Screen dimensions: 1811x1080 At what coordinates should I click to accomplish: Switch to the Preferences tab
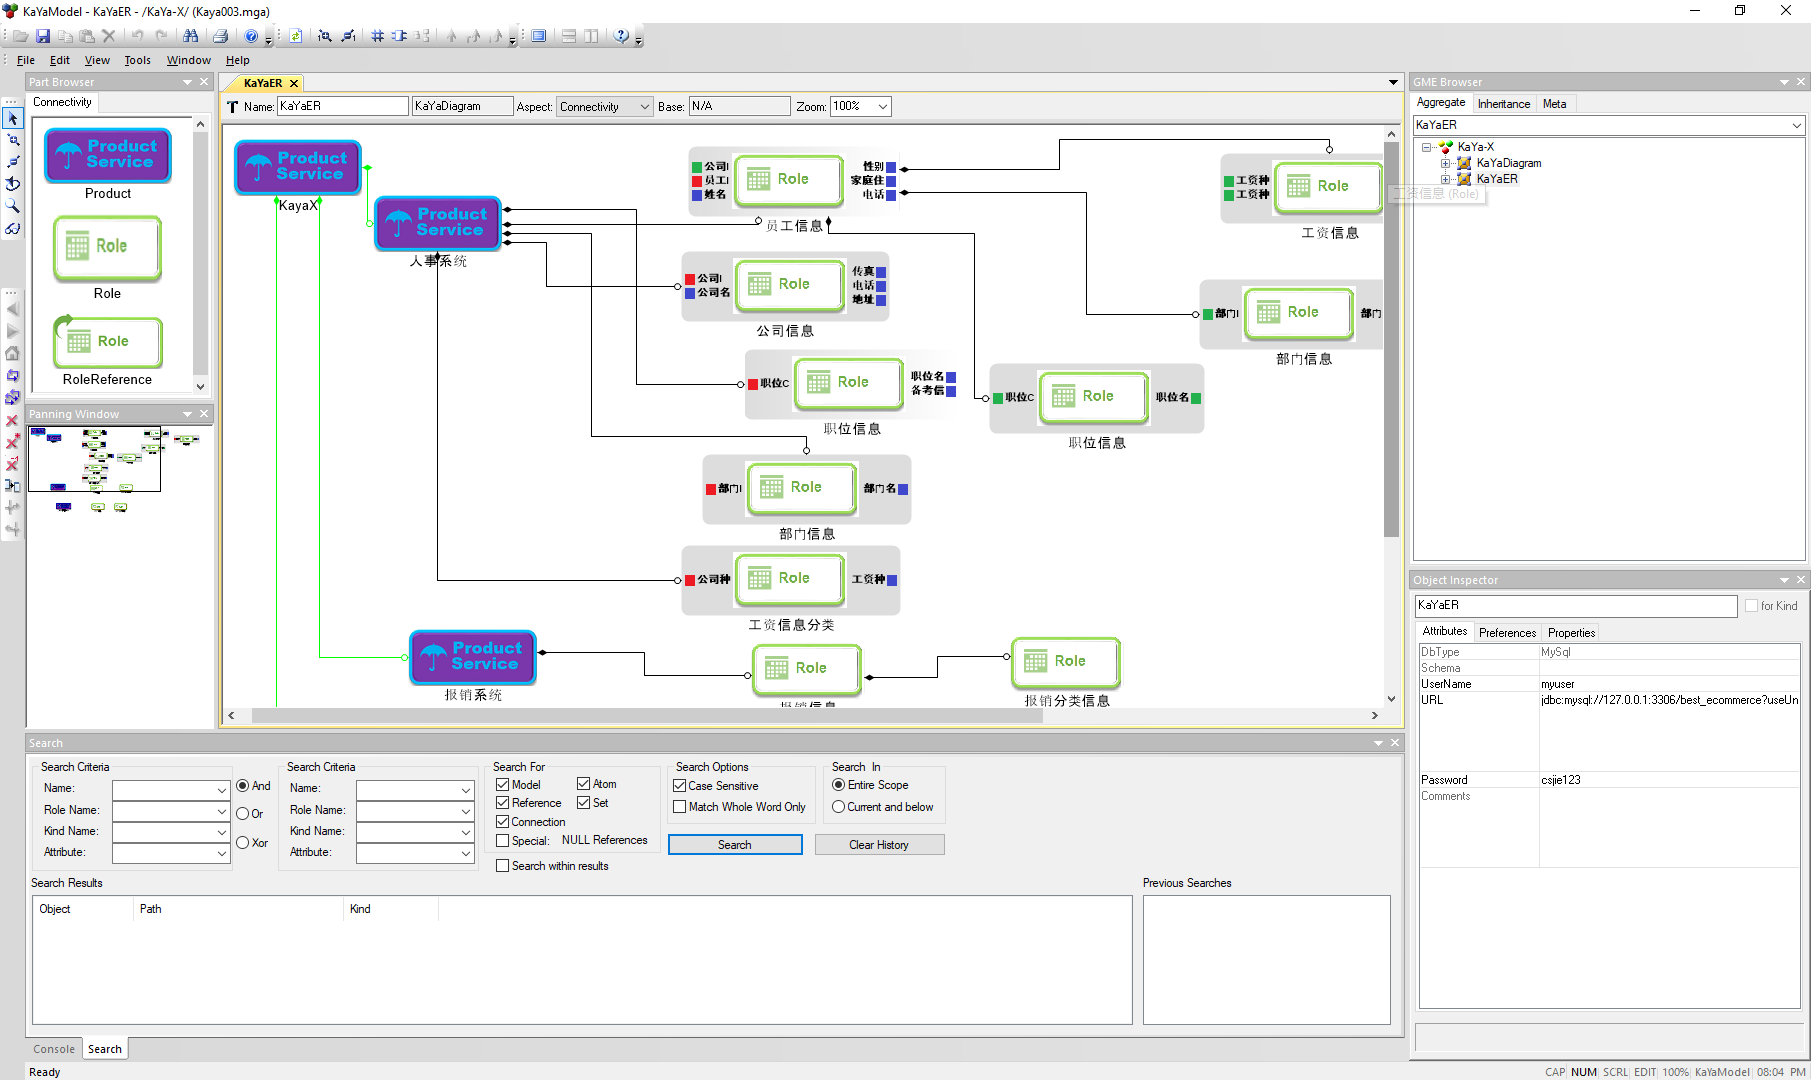click(1506, 633)
